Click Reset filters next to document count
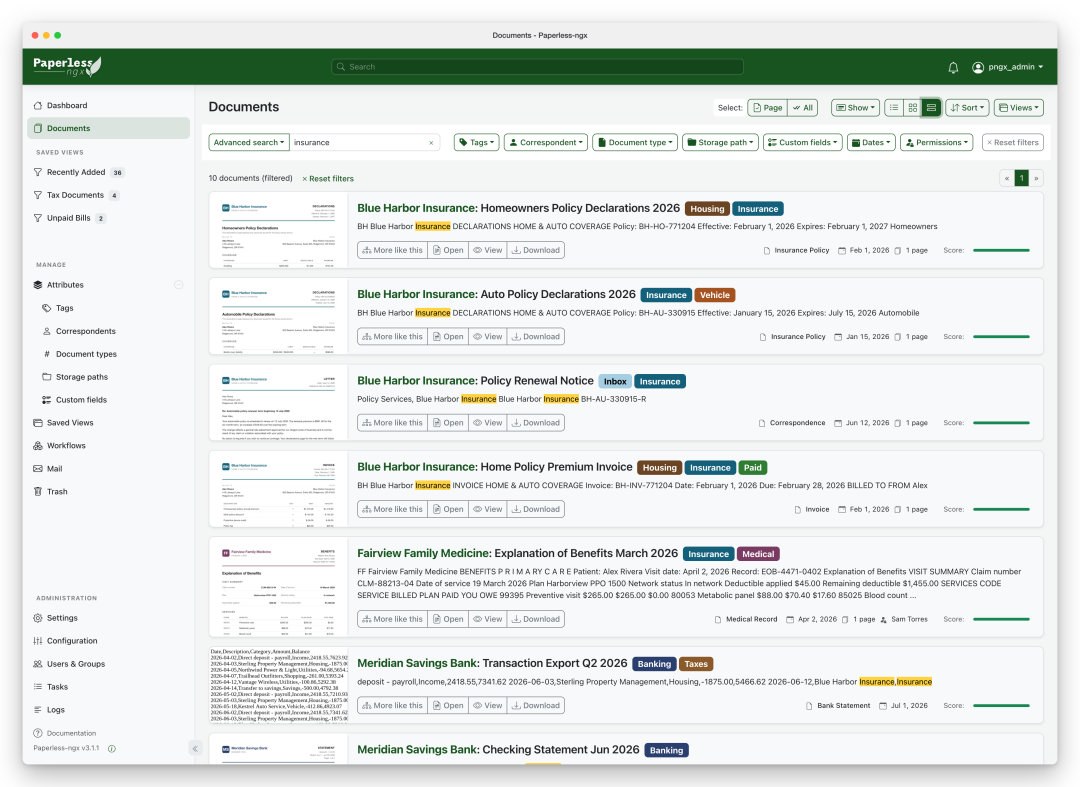This screenshot has width=1080, height=787. [x=328, y=178]
